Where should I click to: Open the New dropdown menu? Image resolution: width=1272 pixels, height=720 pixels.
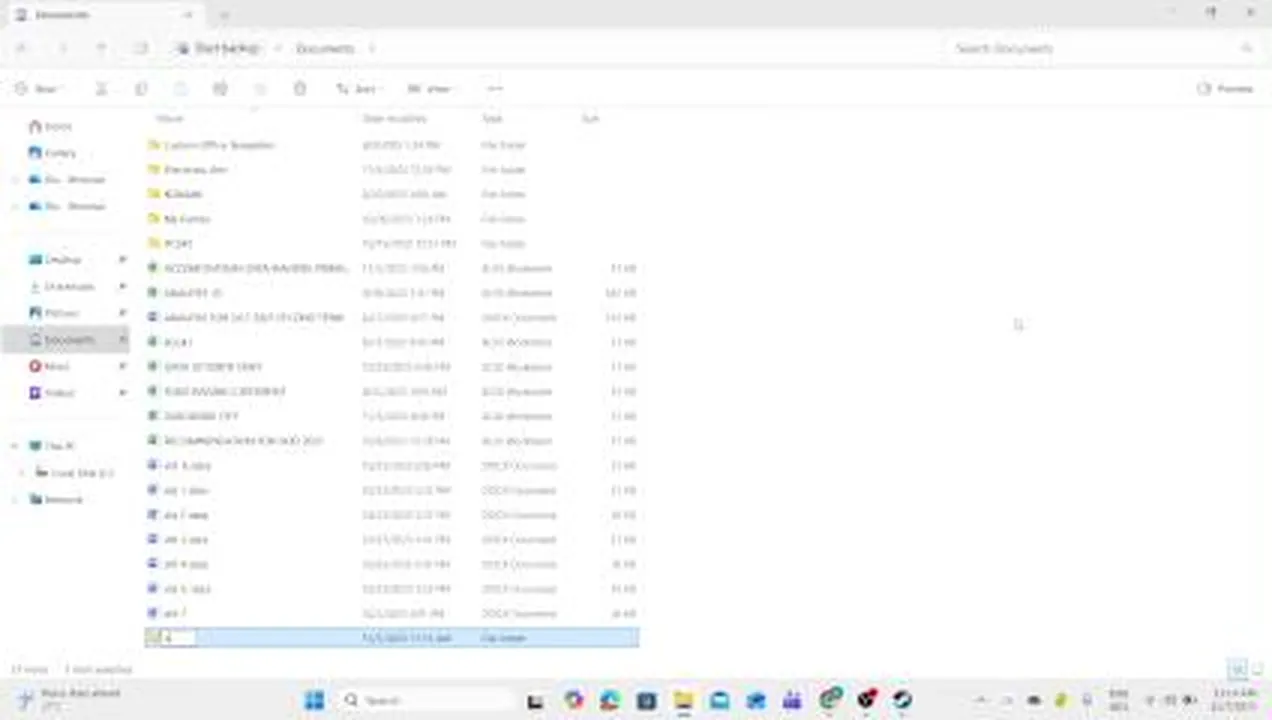[40, 89]
